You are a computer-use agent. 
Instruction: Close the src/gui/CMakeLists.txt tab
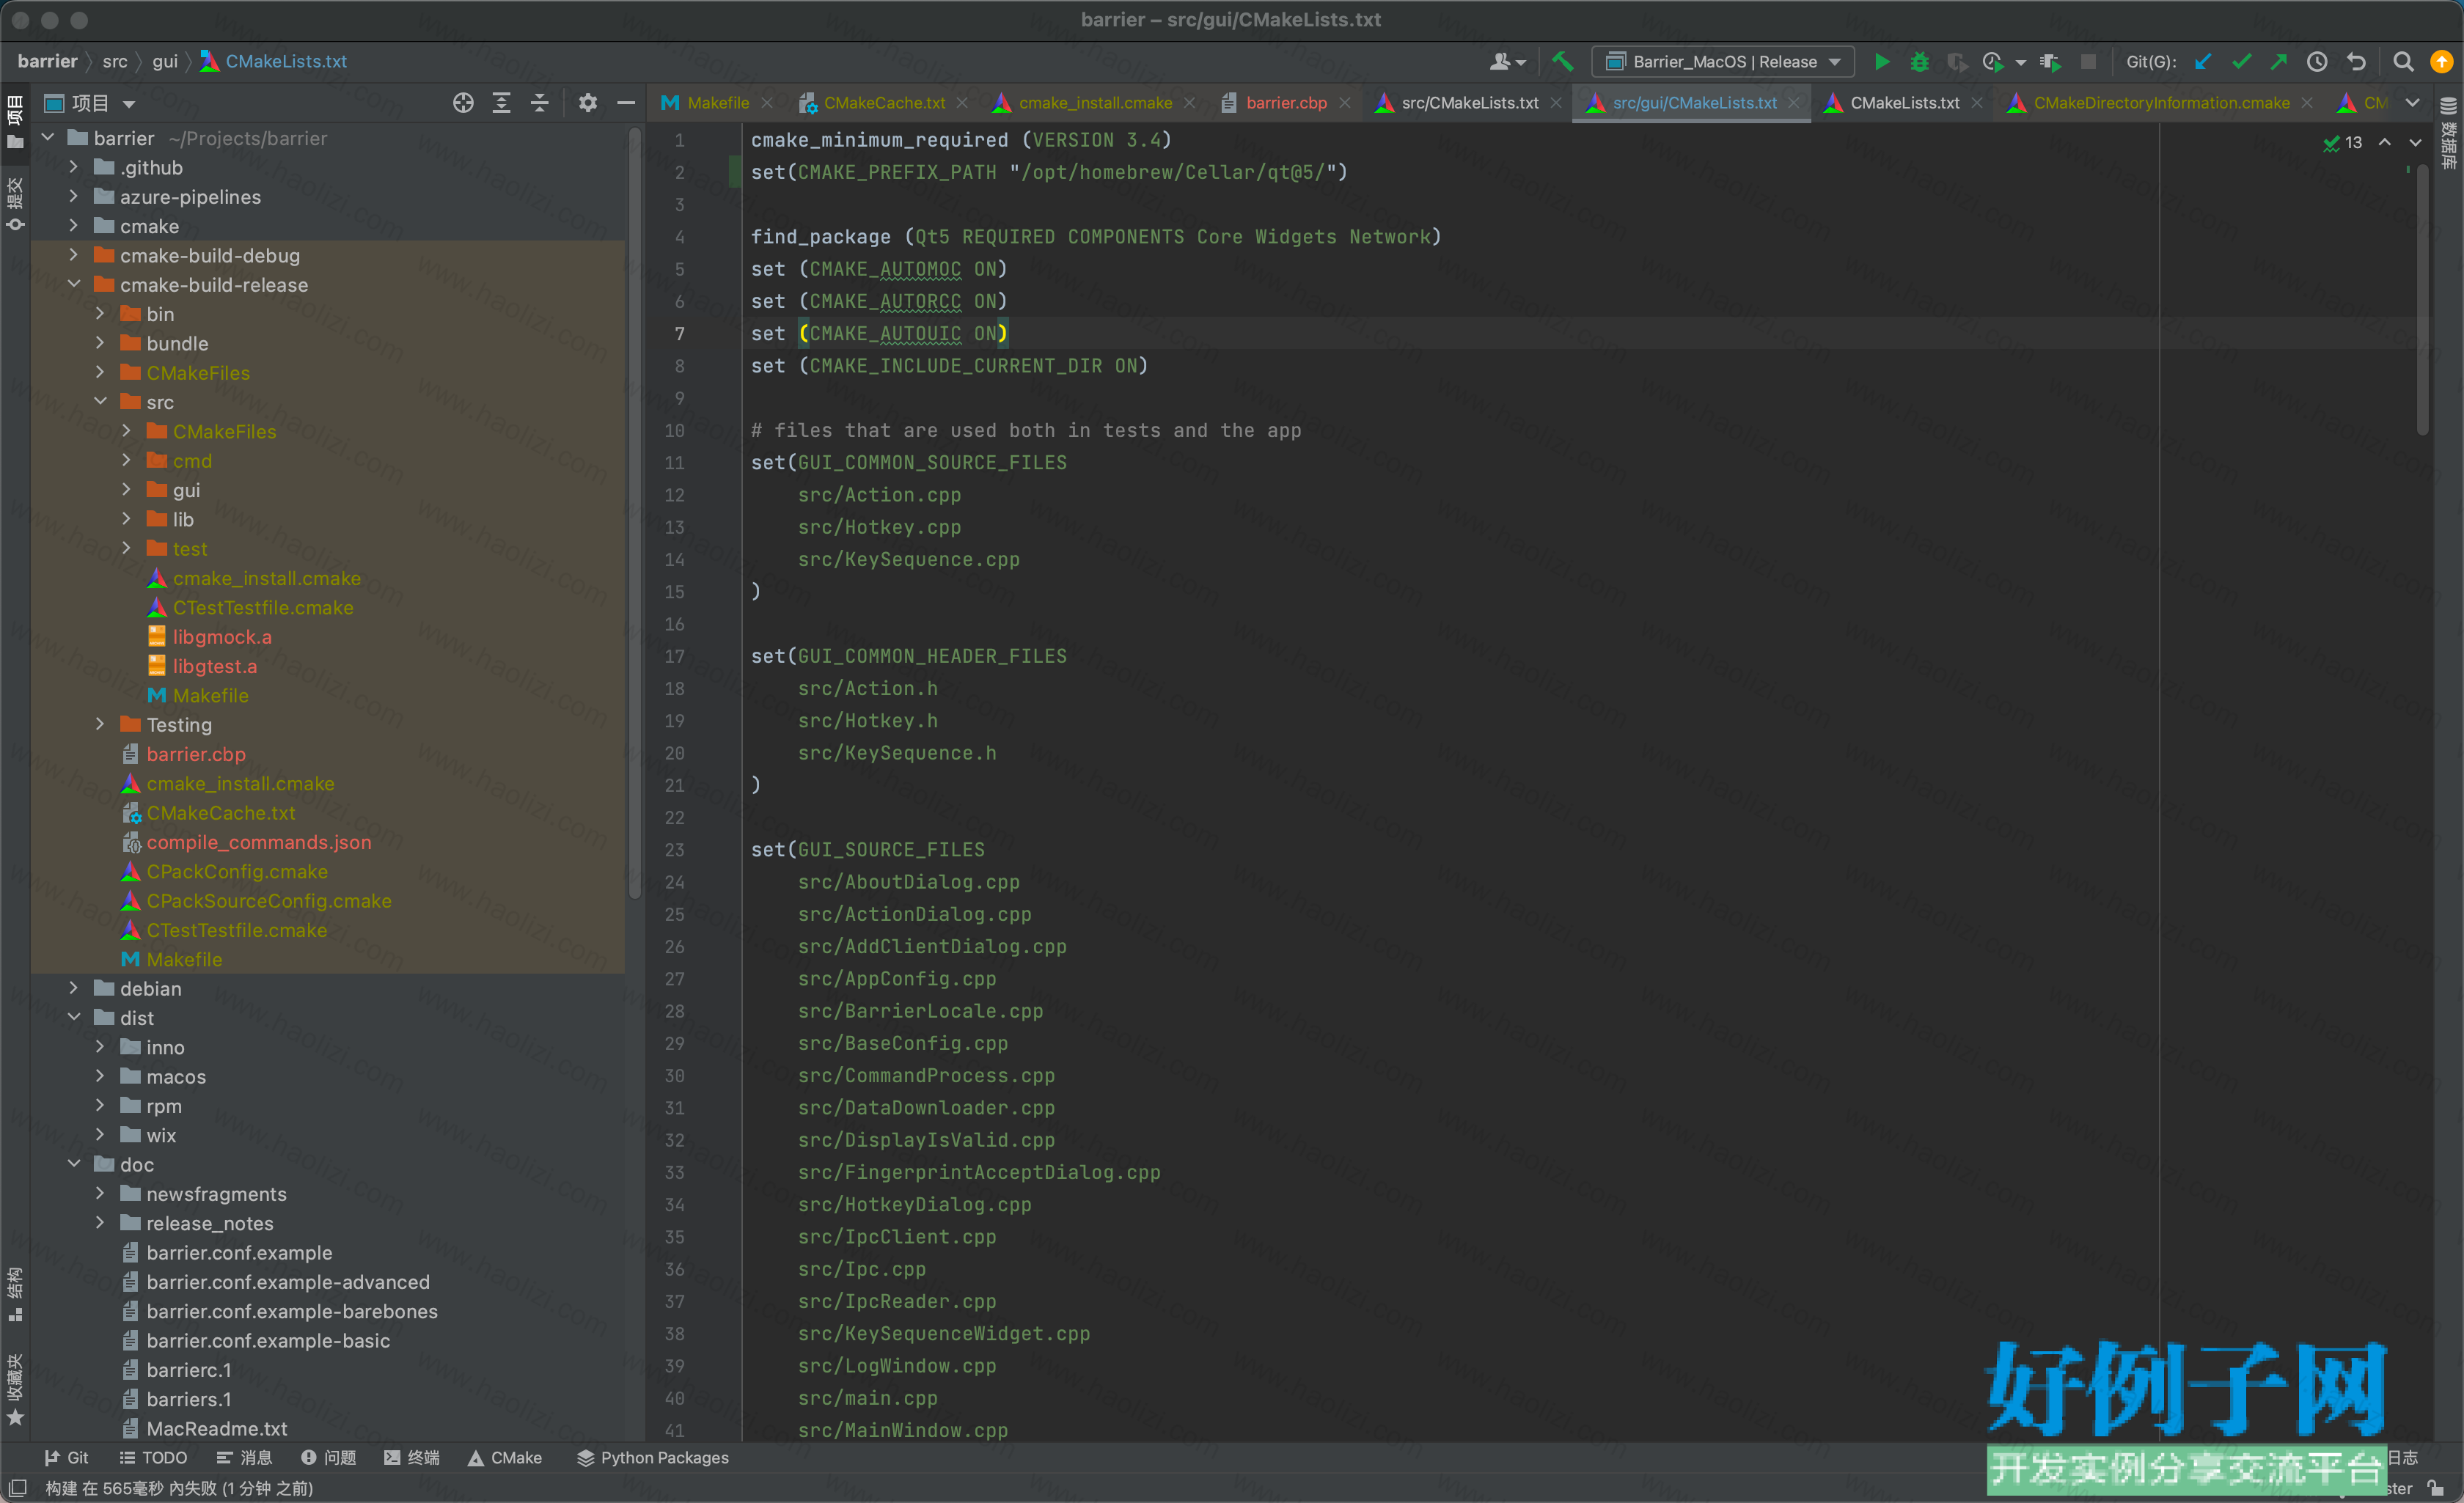1794,103
